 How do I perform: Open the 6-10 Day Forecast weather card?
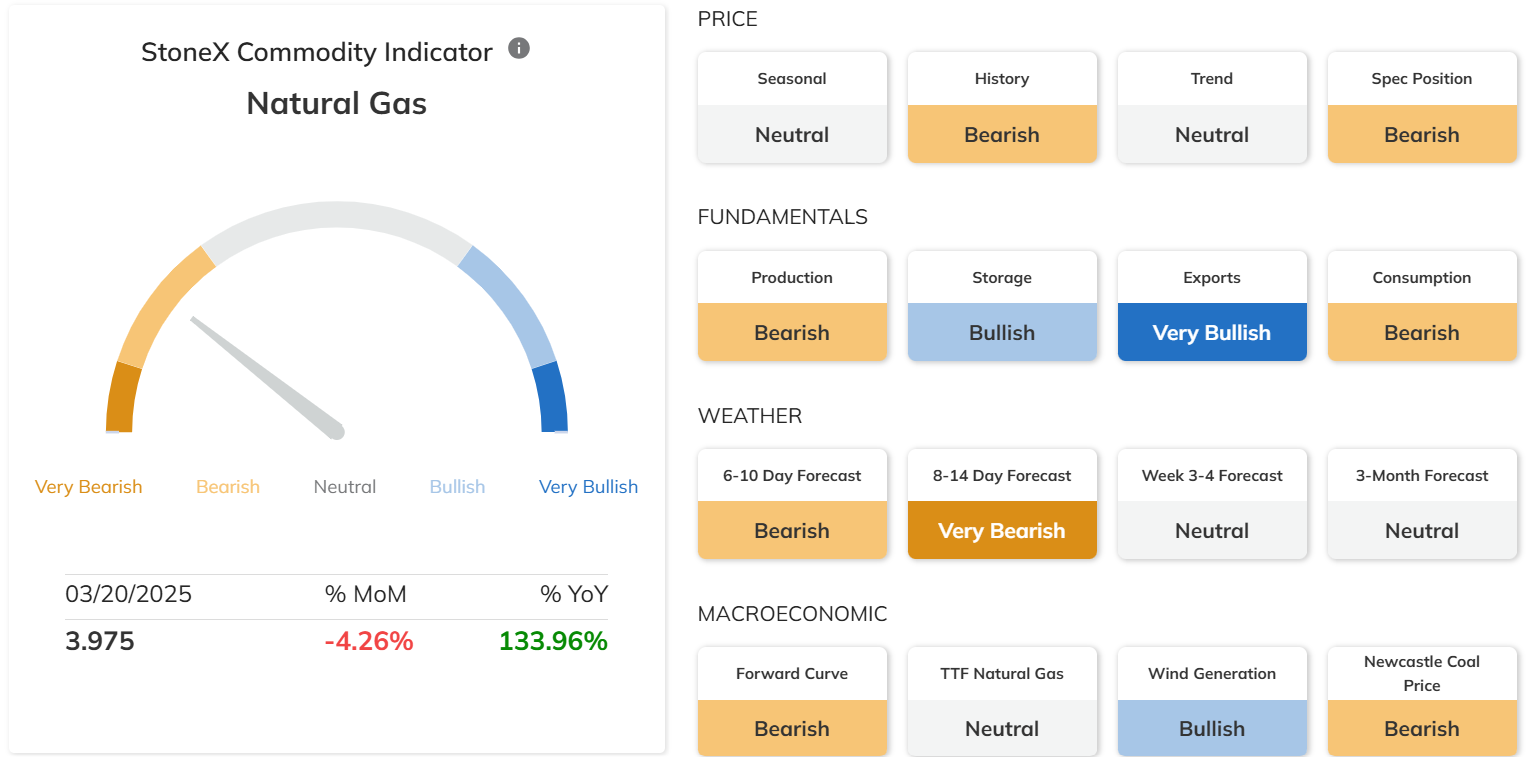coord(792,504)
